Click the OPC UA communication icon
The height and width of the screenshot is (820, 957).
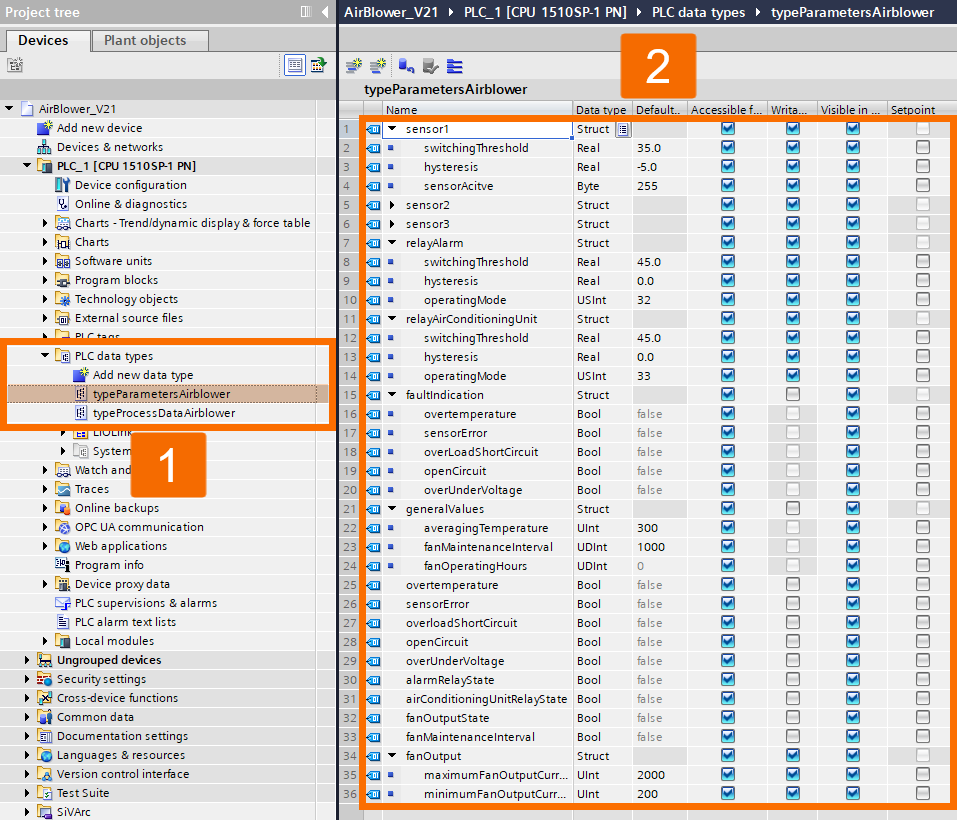click(x=62, y=527)
